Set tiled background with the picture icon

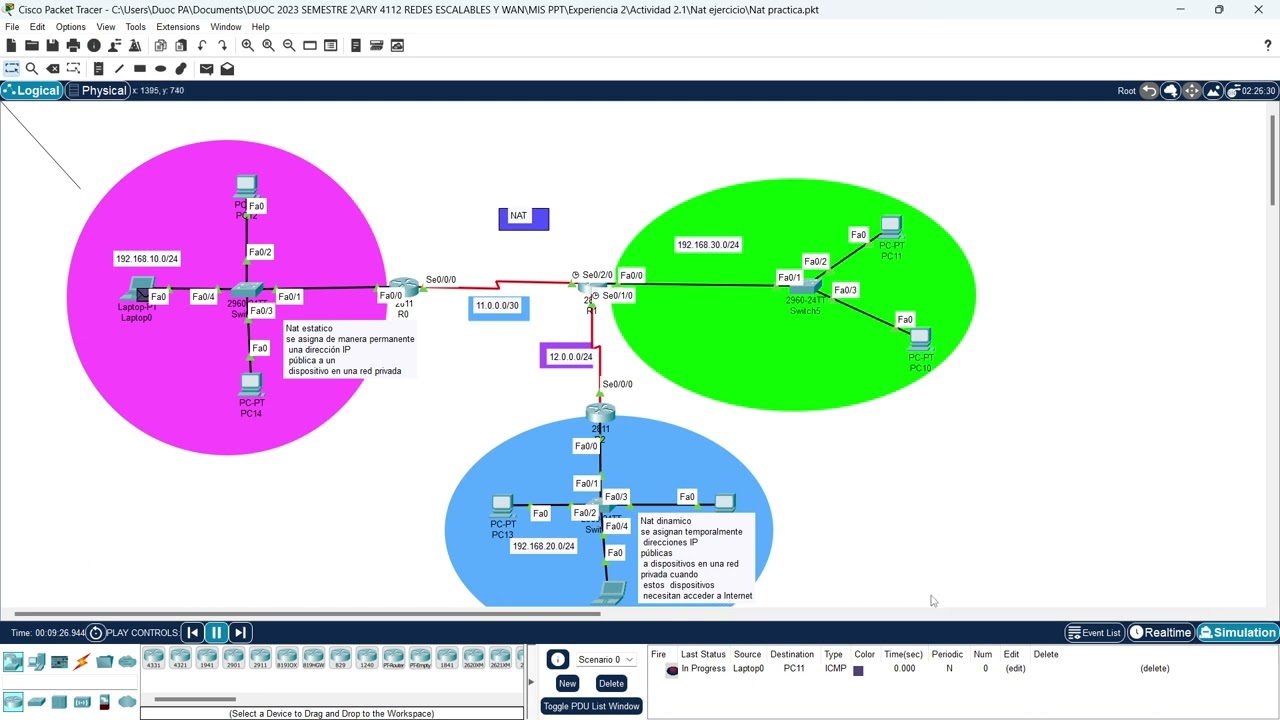tap(1213, 91)
